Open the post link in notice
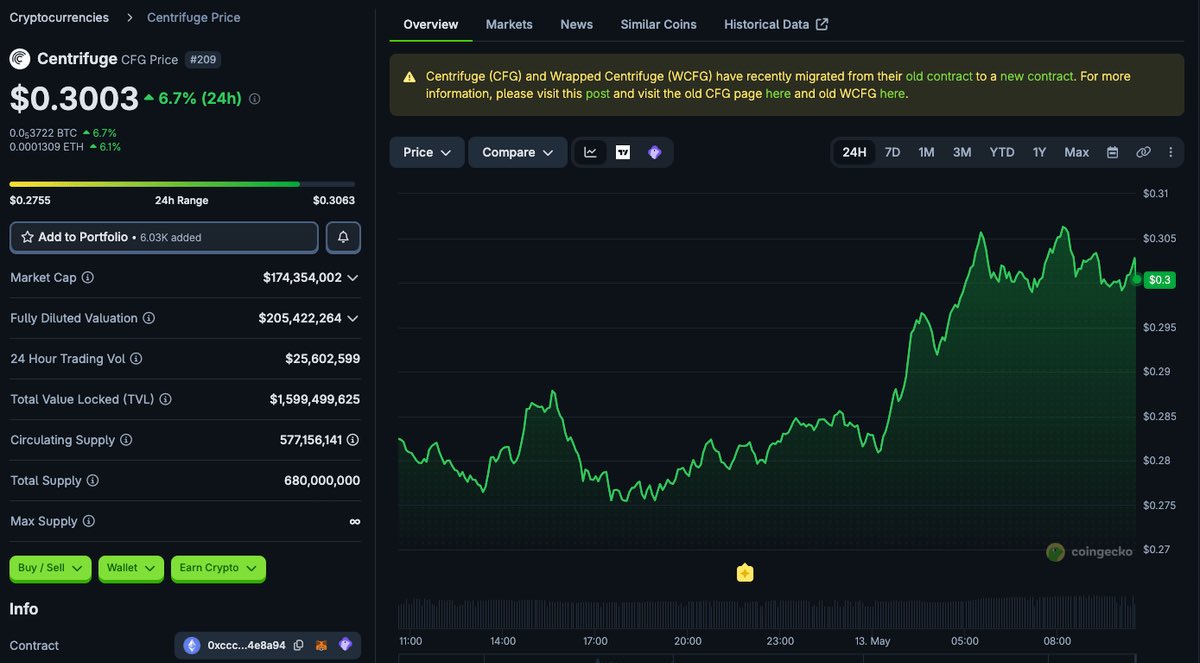 (x=598, y=94)
